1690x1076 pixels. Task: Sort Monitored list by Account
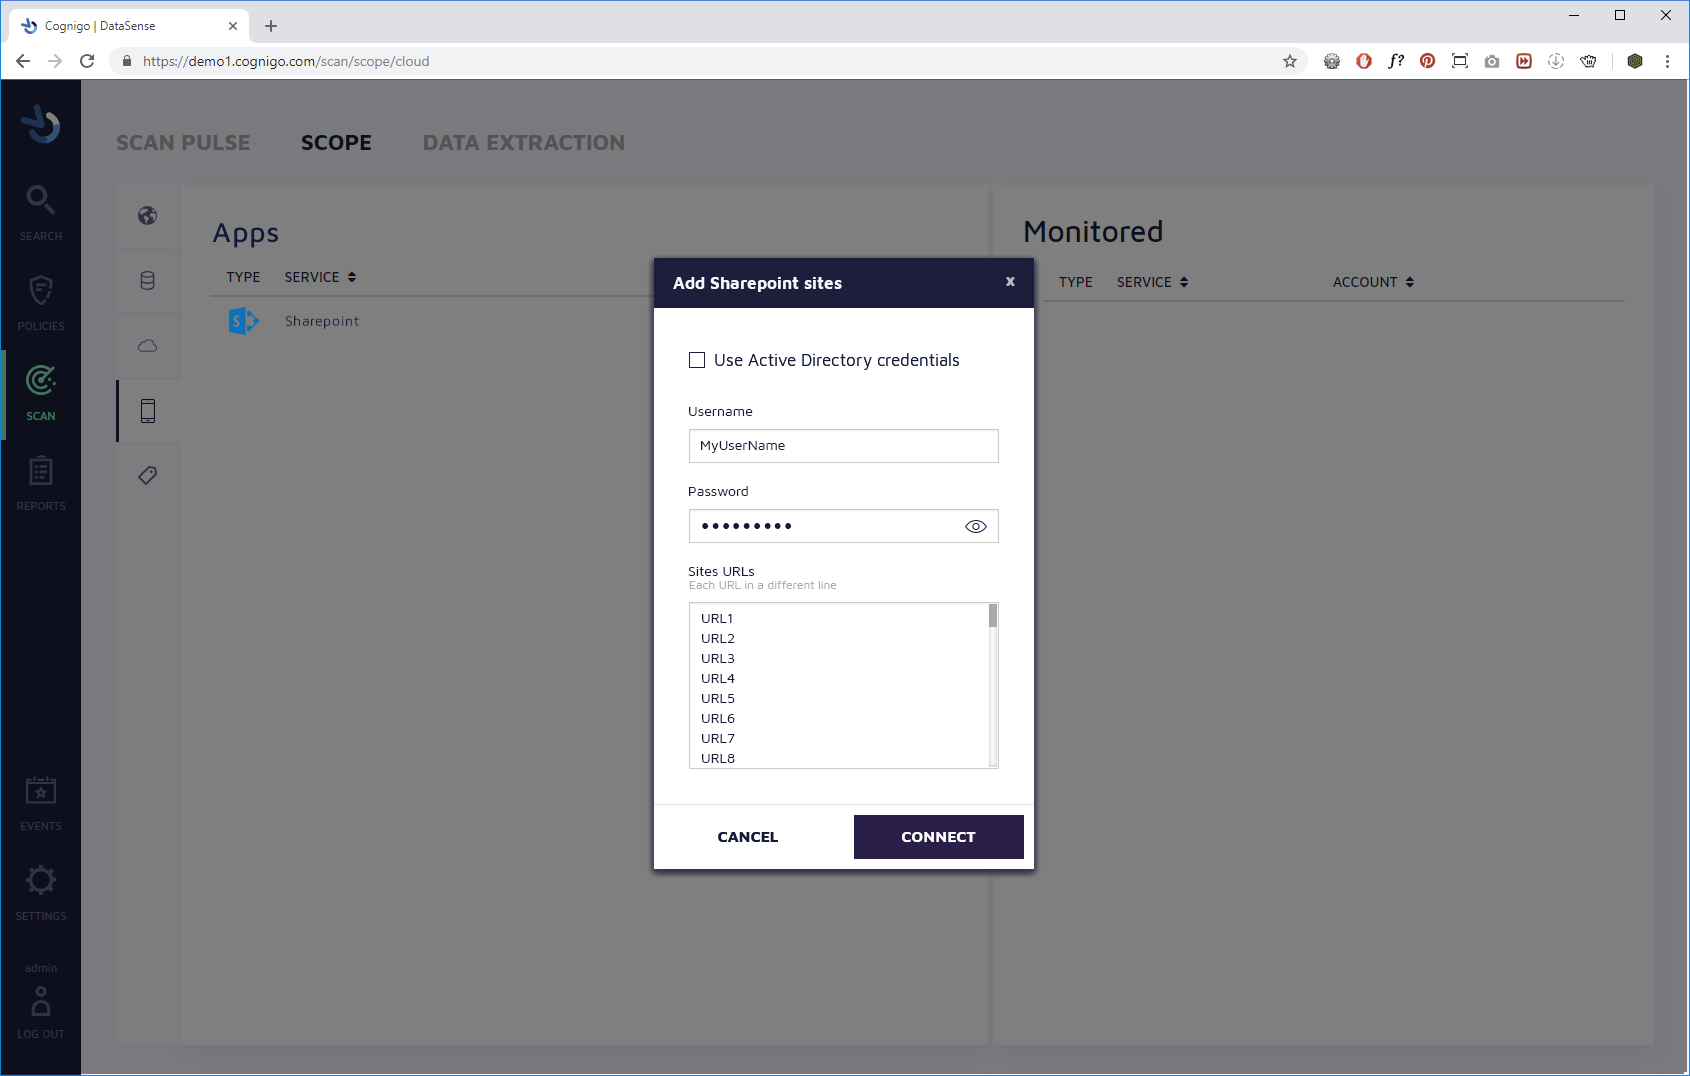(x=1373, y=282)
